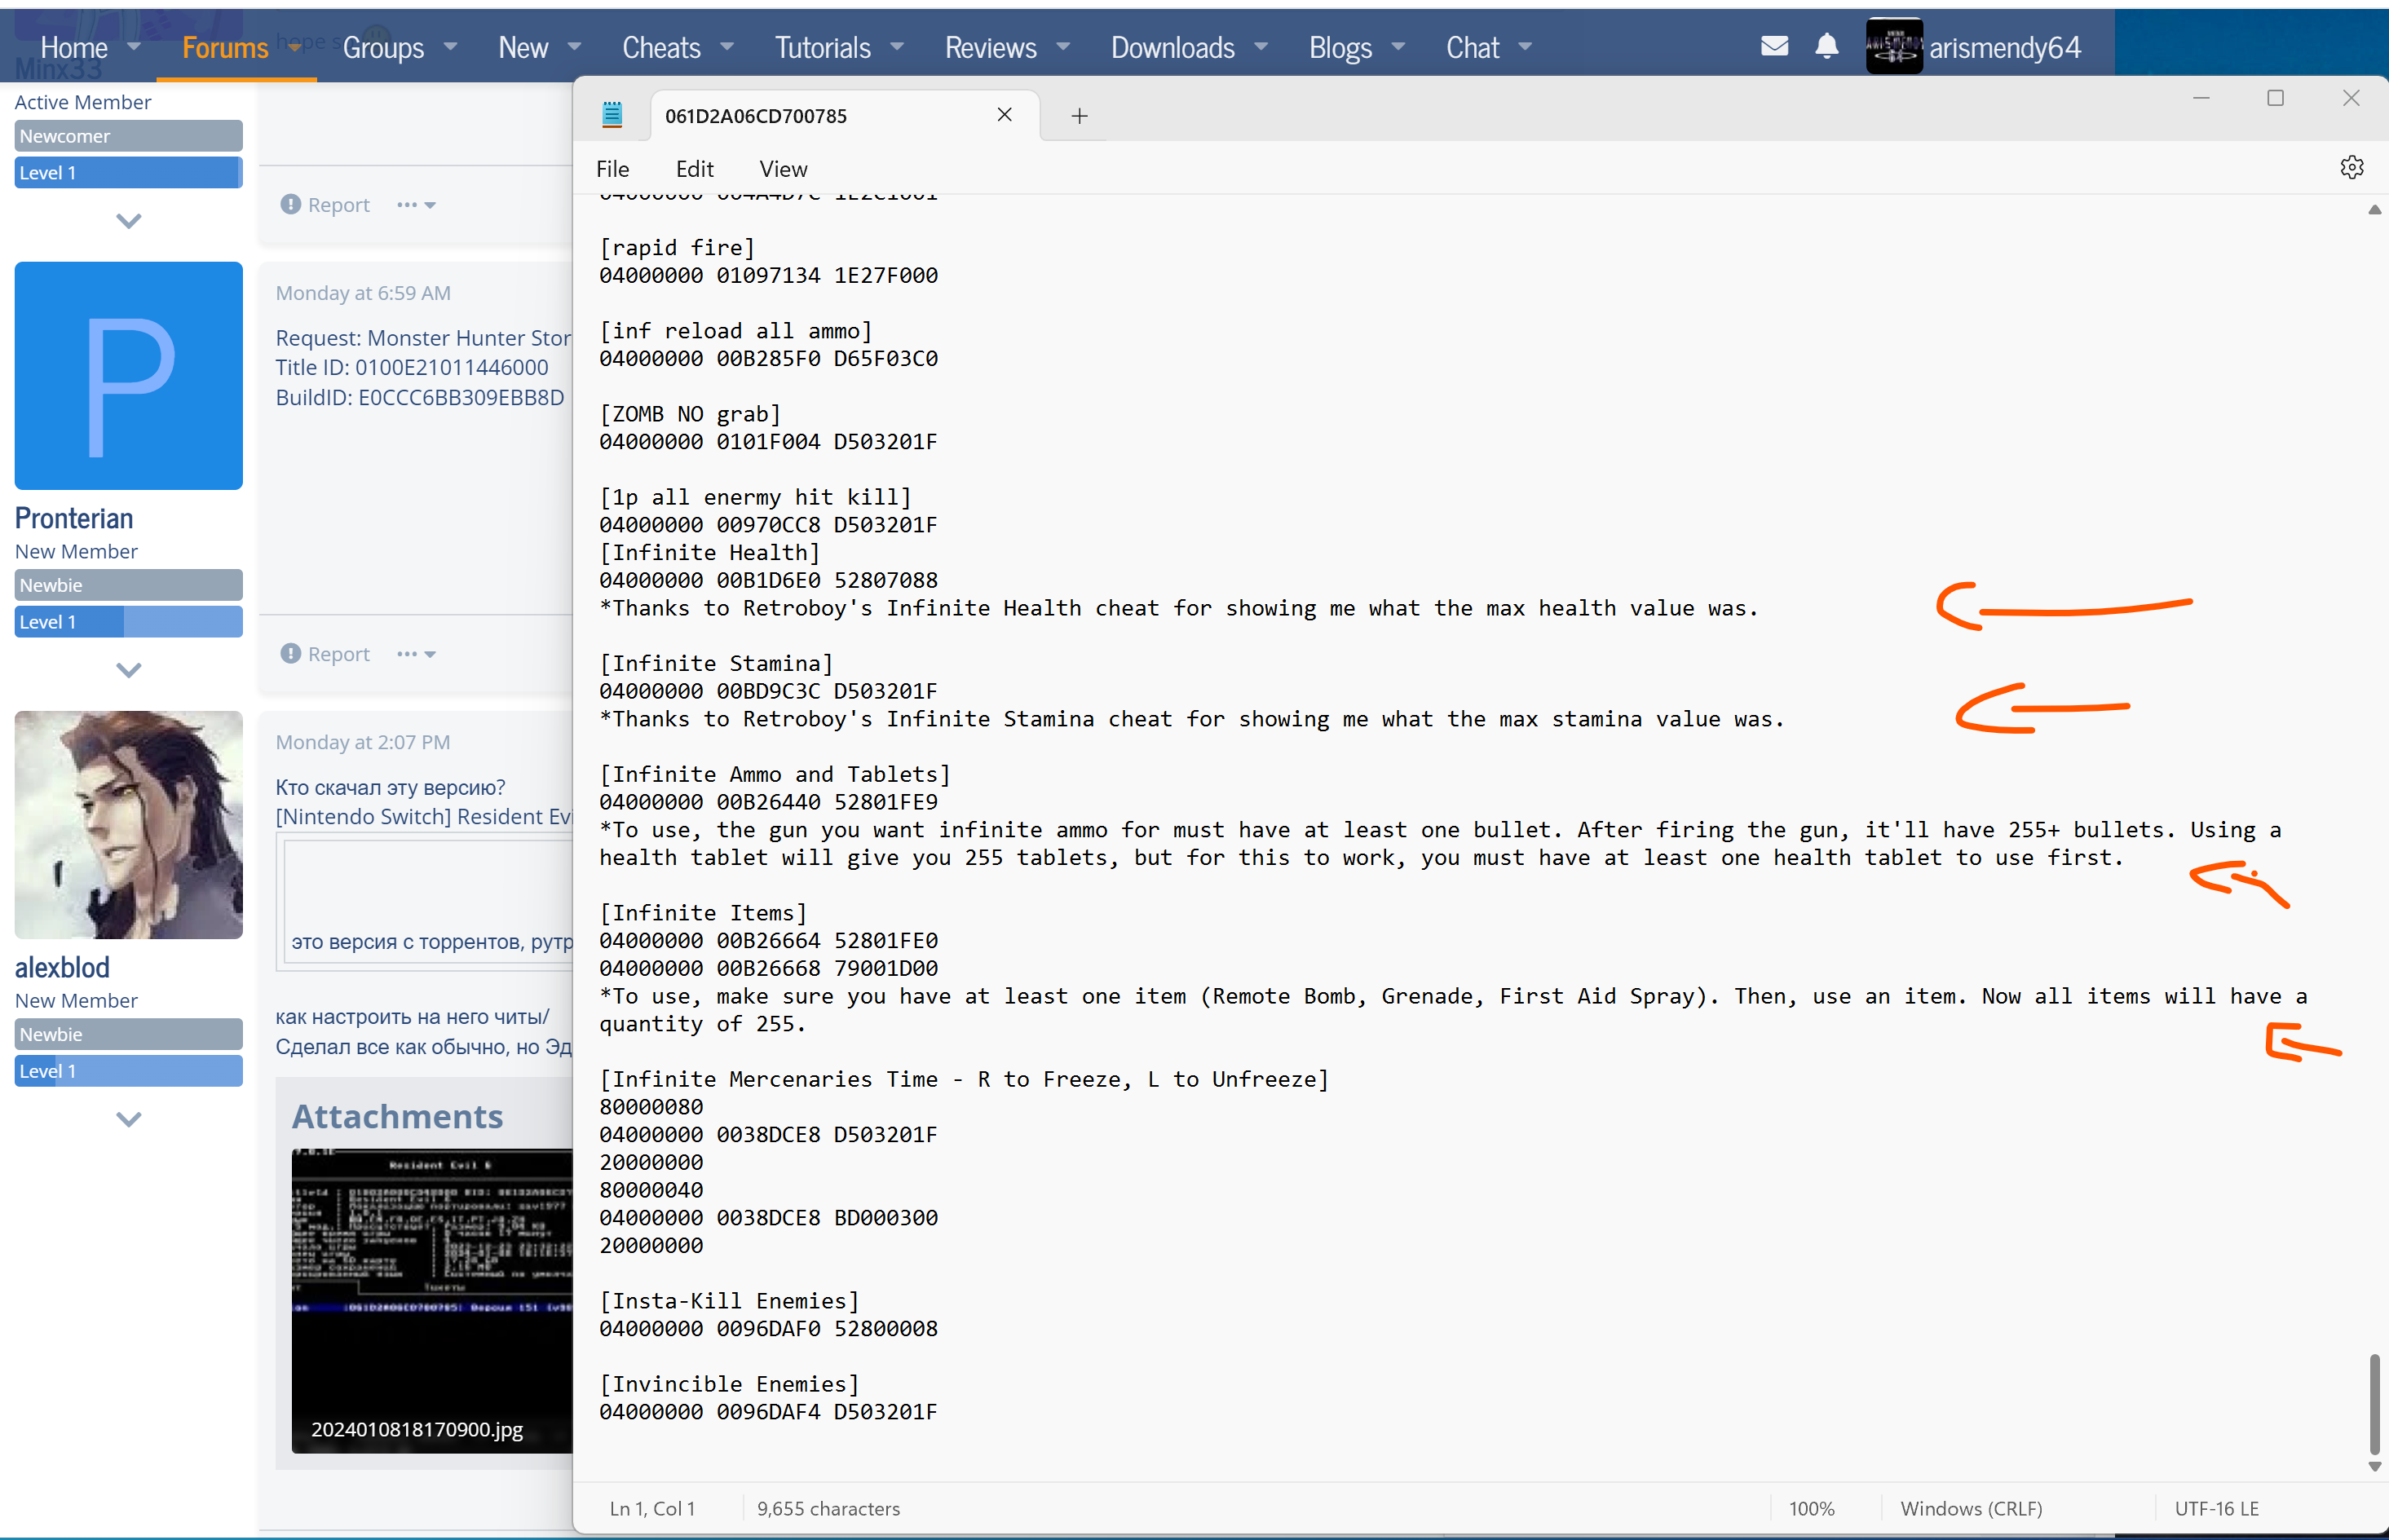Click Monday at 2:07 PM timestamp

point(363,742)
